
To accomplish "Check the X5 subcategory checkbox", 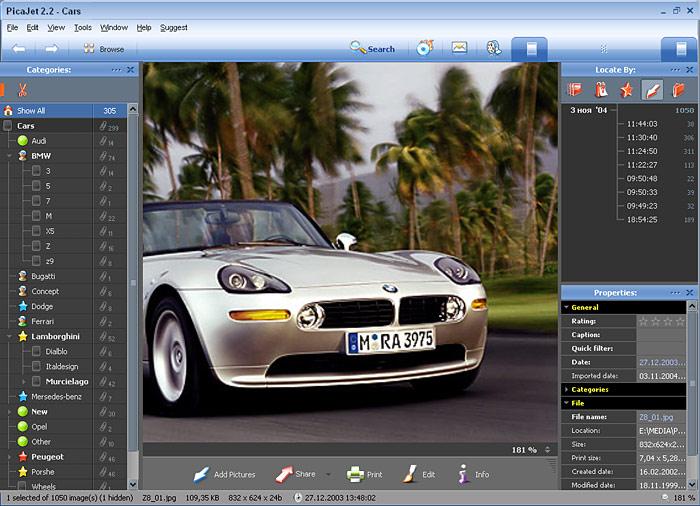I will [x=36, y=231].
